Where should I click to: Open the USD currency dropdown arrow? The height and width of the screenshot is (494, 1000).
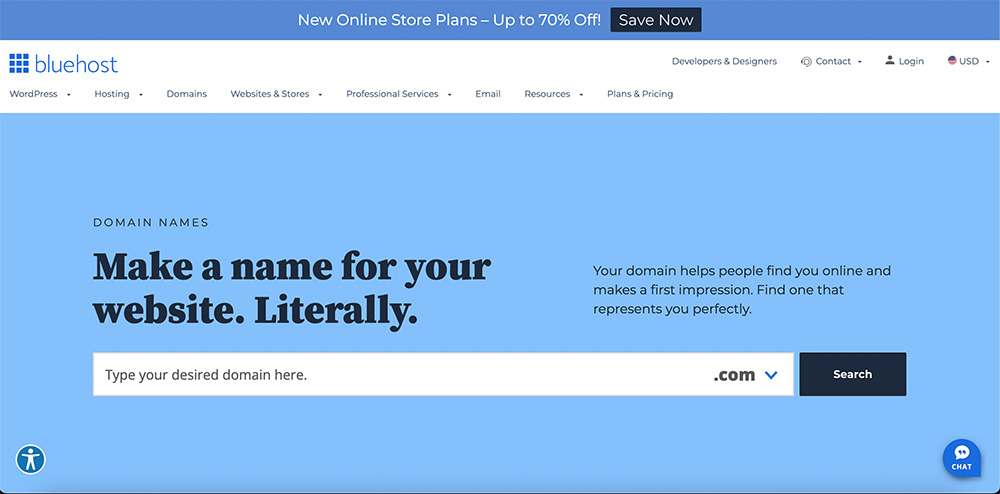pyautogui.click(x=988, y=62)
